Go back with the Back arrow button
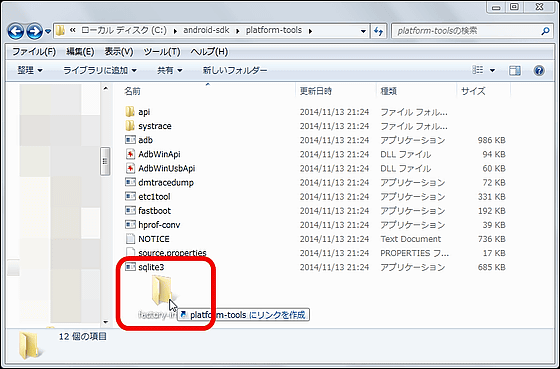The width and height of the screenshot is (560, 369). pyautogui.click(x=16, y=31)
